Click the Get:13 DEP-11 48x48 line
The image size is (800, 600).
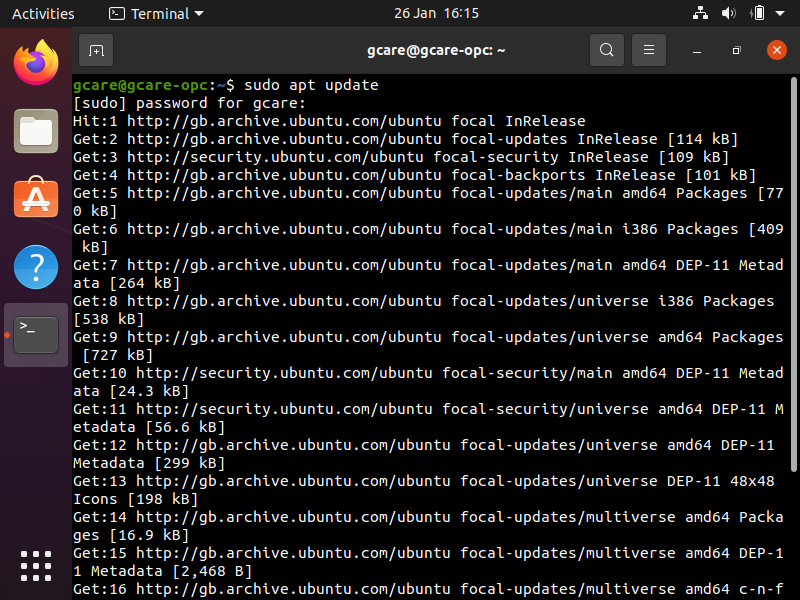point(423,481)
